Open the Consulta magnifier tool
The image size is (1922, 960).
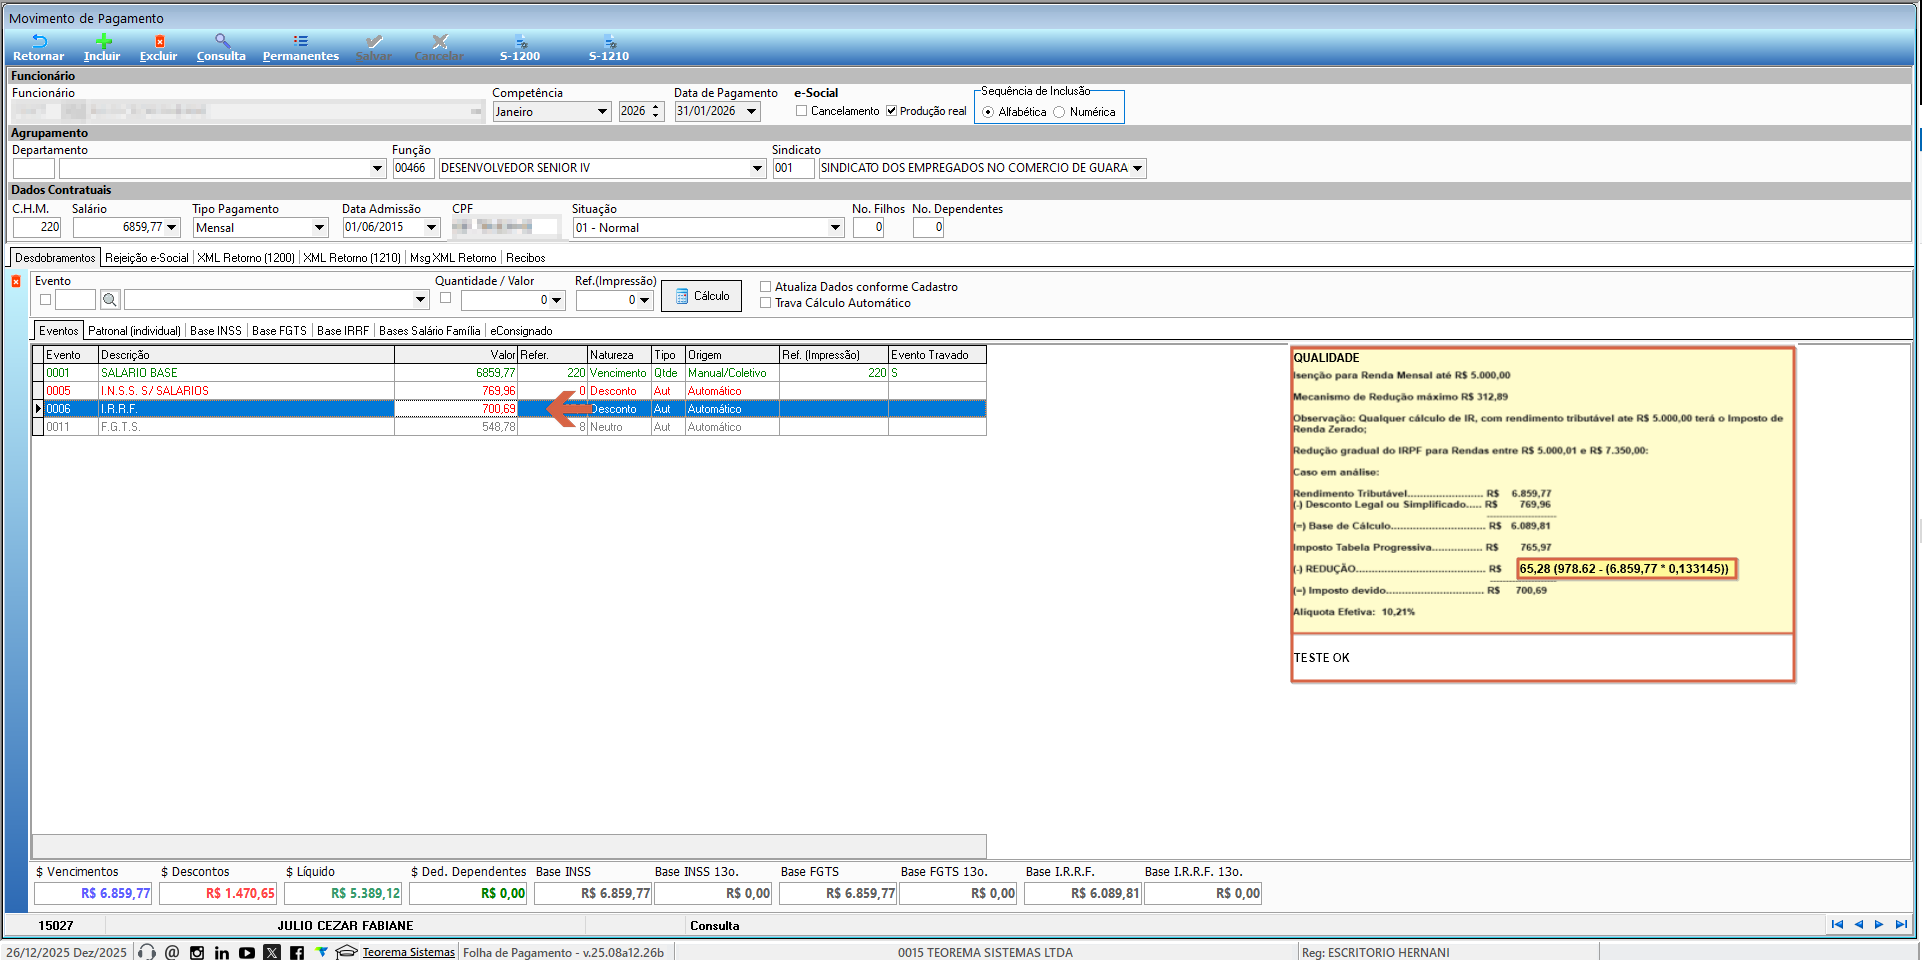point(222,42)
